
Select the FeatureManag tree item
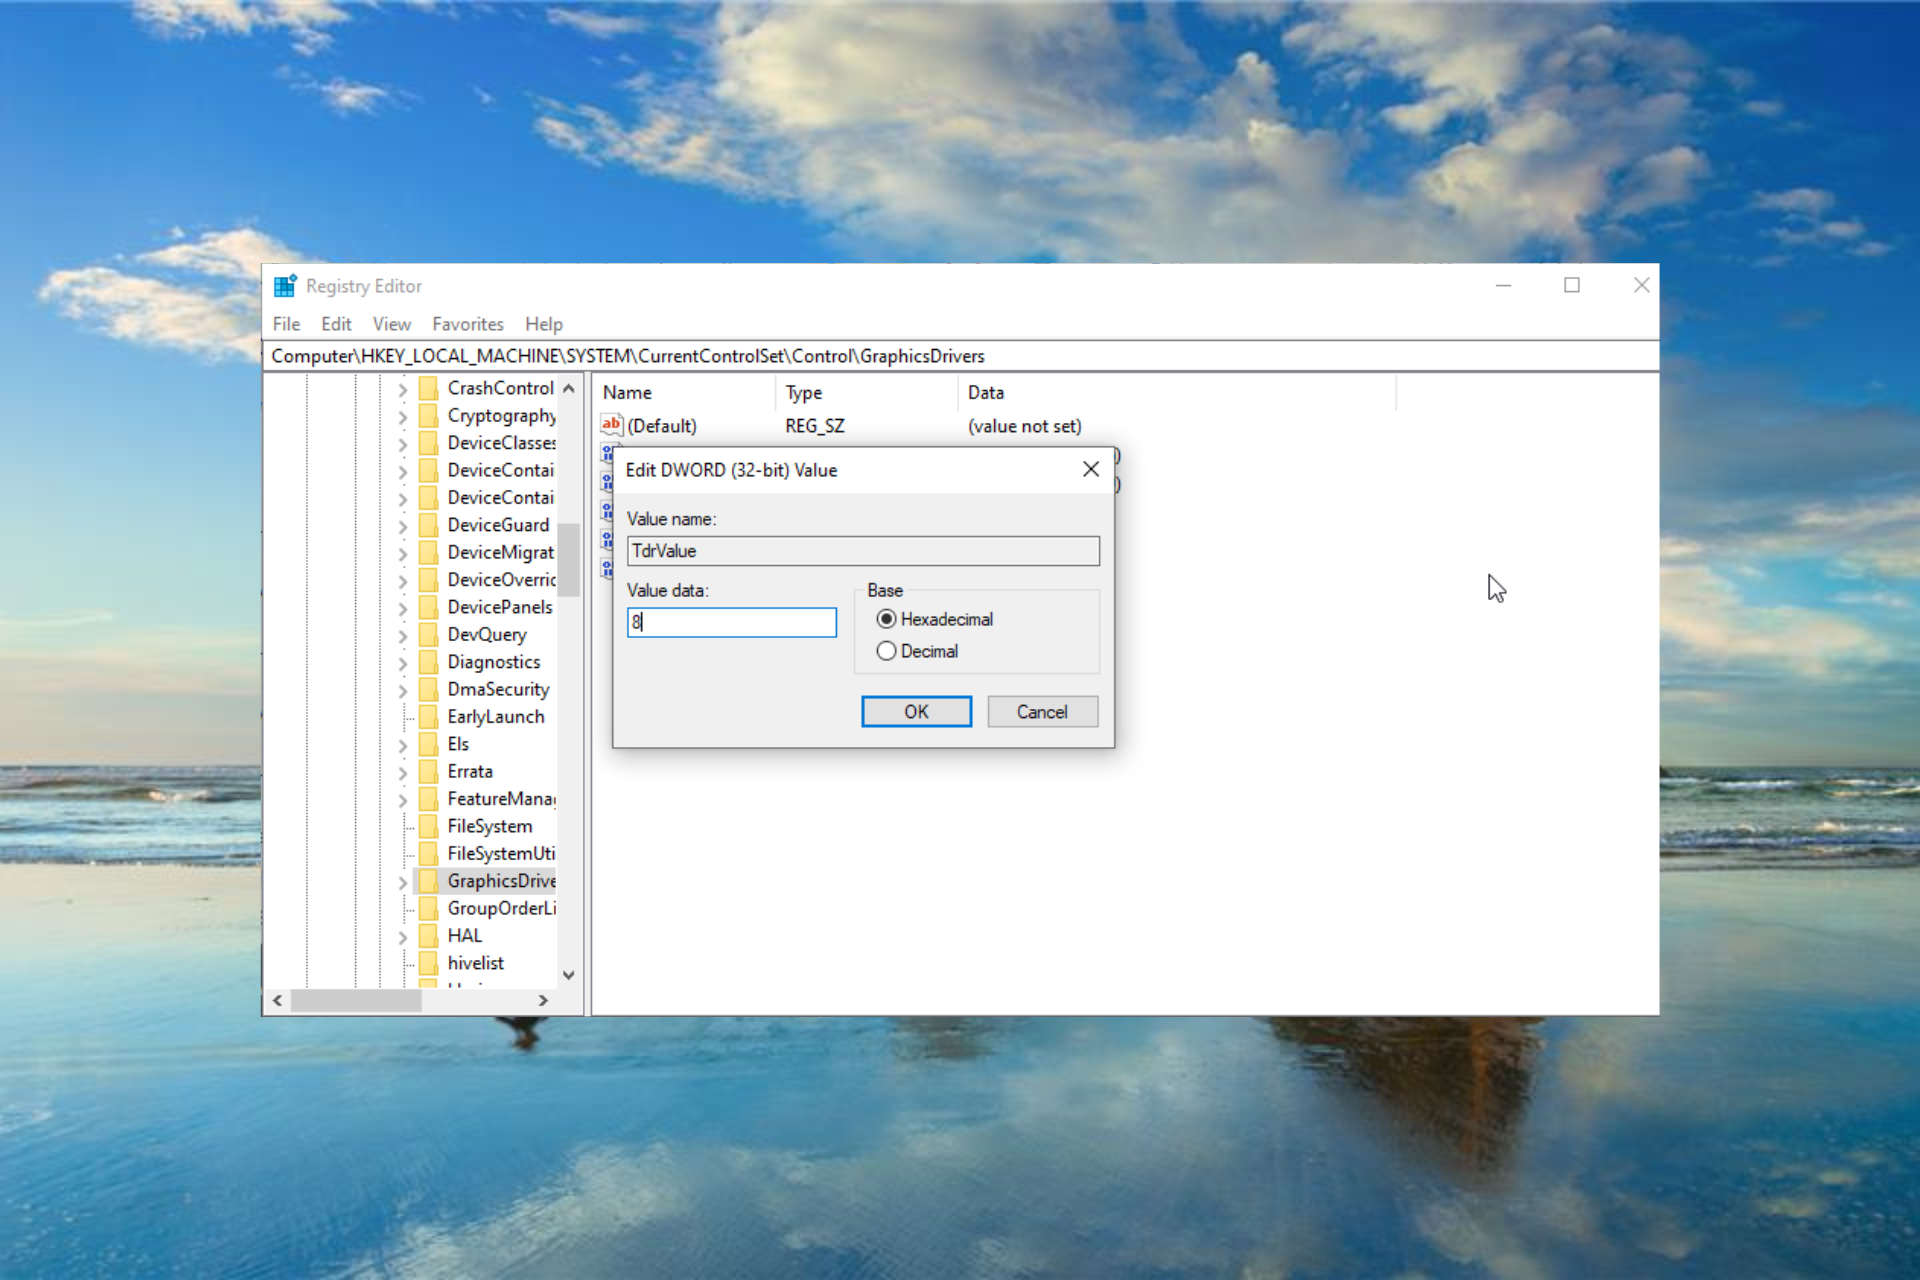click(x=501, y=799)
